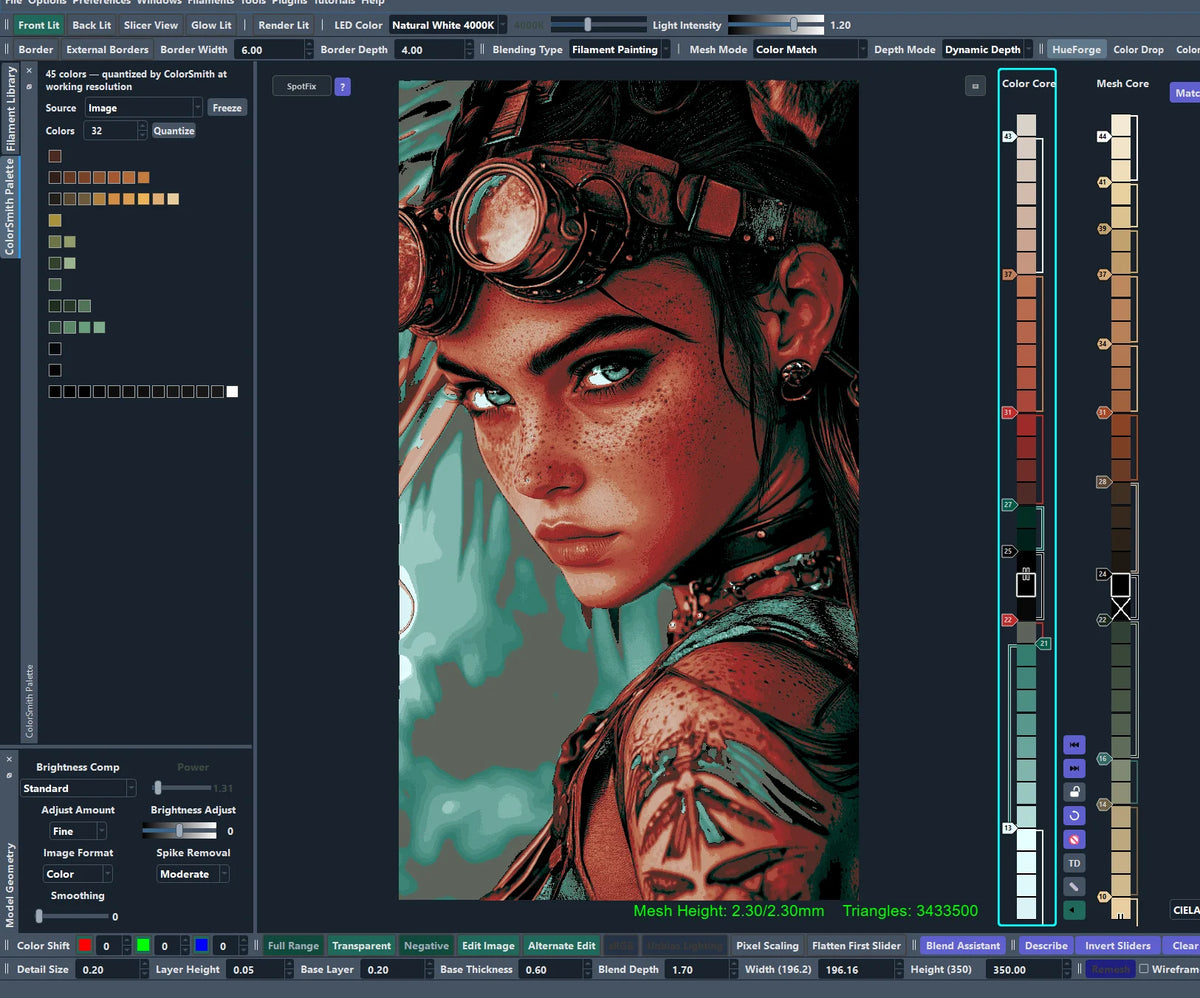Screen dimensions: 1200x998
Task: Click the skip-to-end slider button
Action: 1074,768
